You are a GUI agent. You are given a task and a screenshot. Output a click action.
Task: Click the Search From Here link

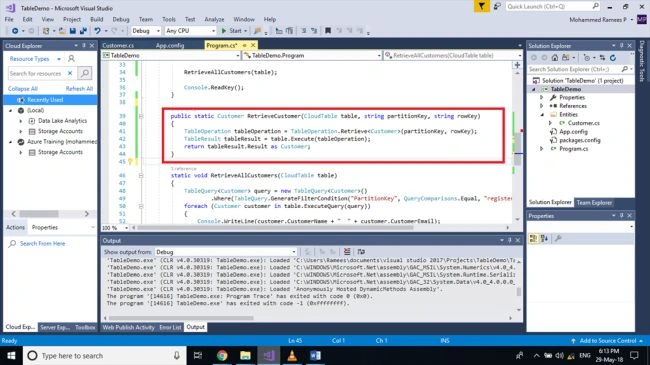42,243
